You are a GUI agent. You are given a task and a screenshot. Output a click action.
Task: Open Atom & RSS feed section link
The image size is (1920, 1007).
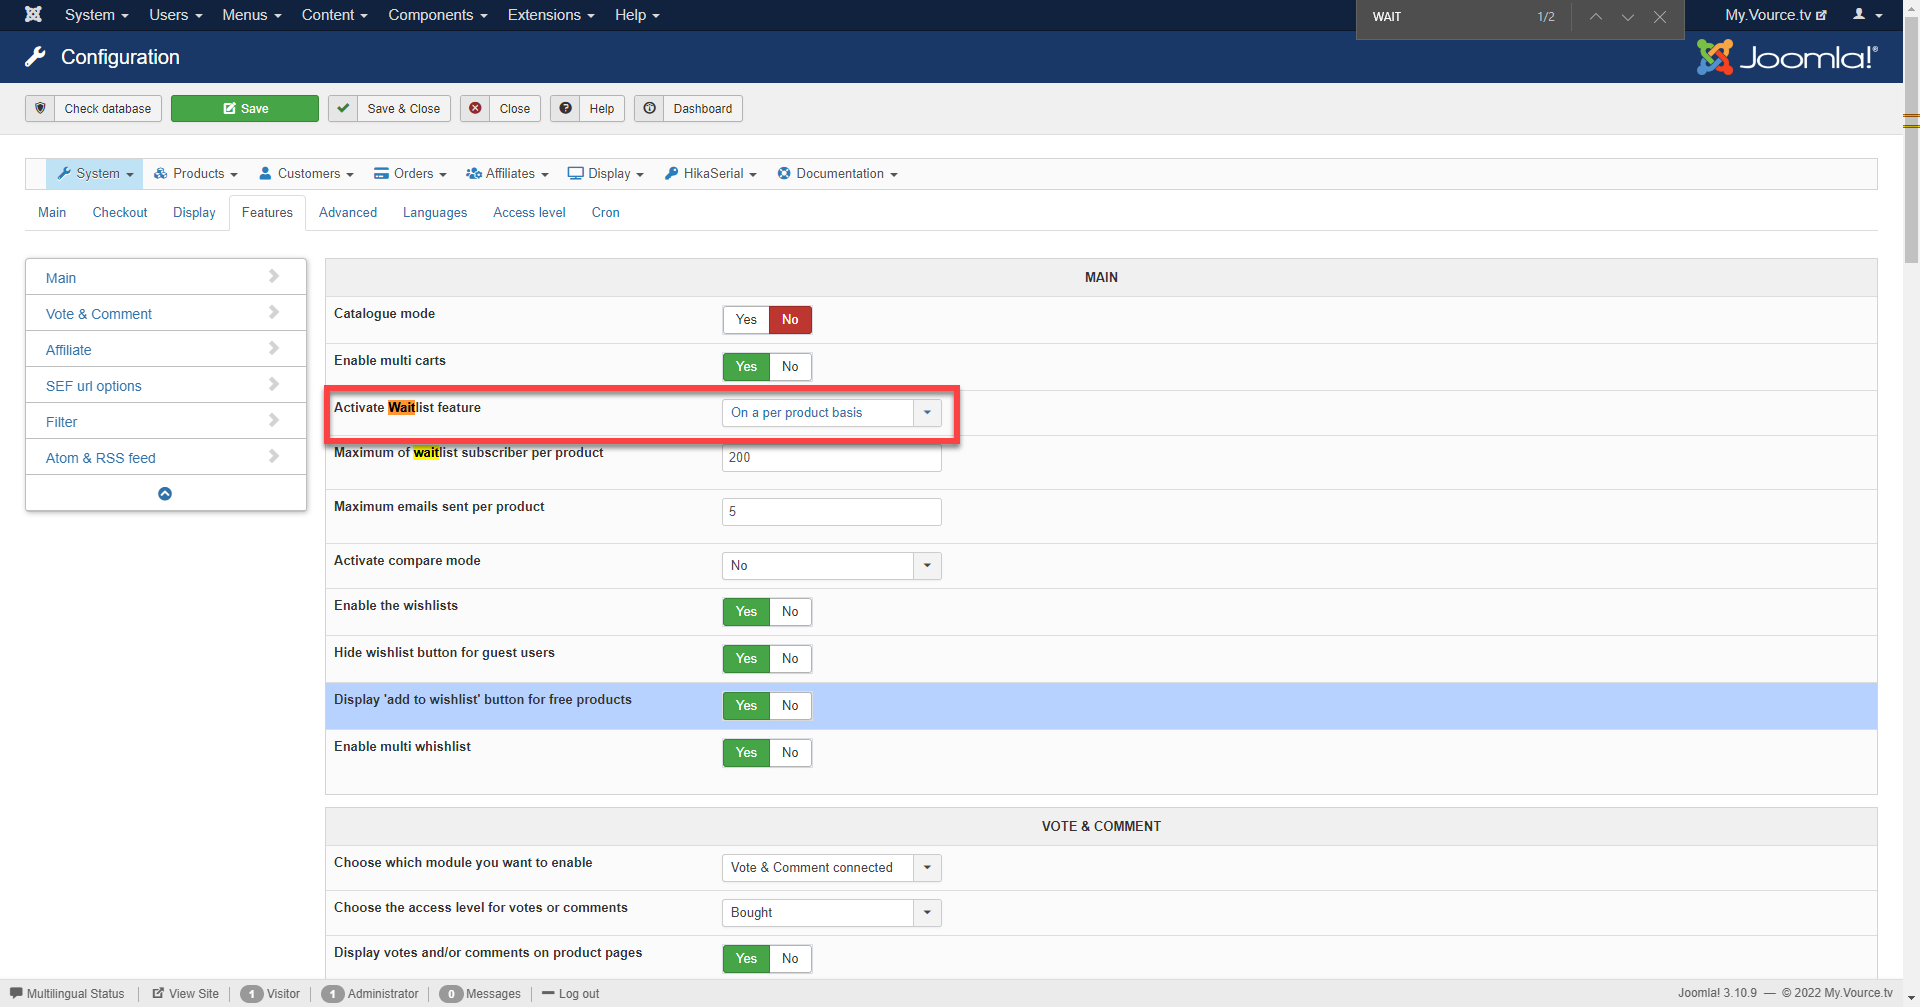(101, 458)
